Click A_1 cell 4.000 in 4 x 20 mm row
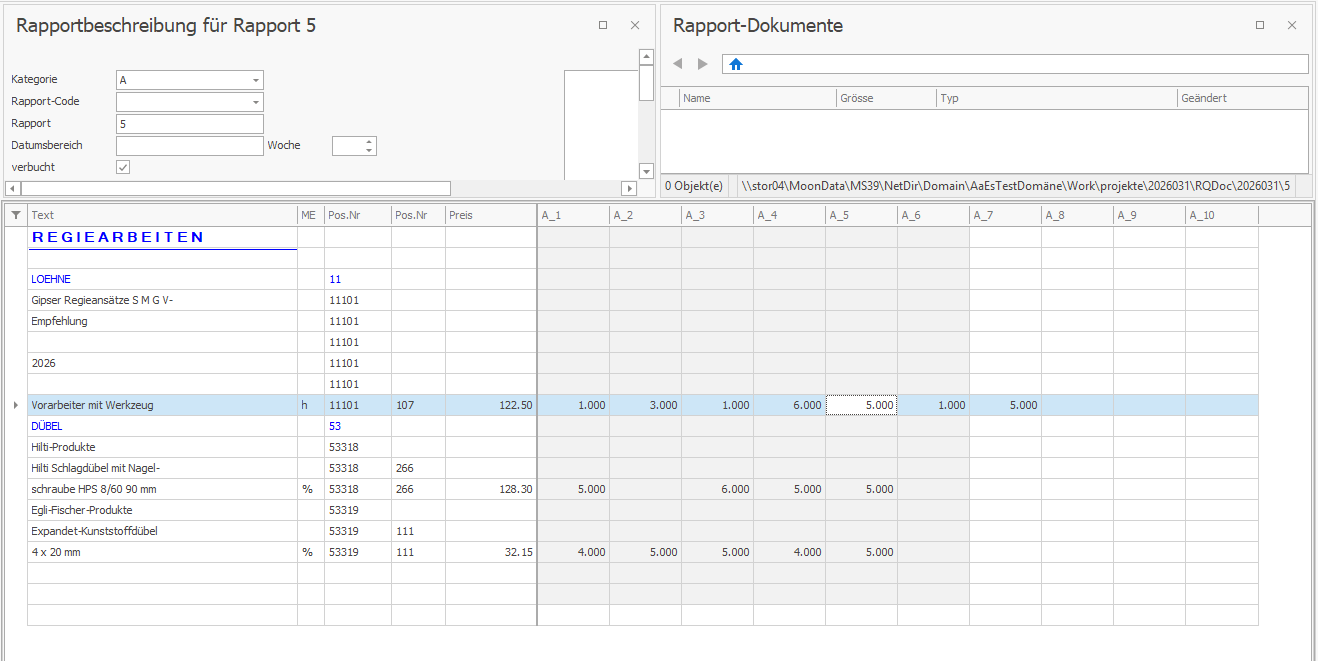The width and height of the screenshot is (1318, 661). (573, 552)
